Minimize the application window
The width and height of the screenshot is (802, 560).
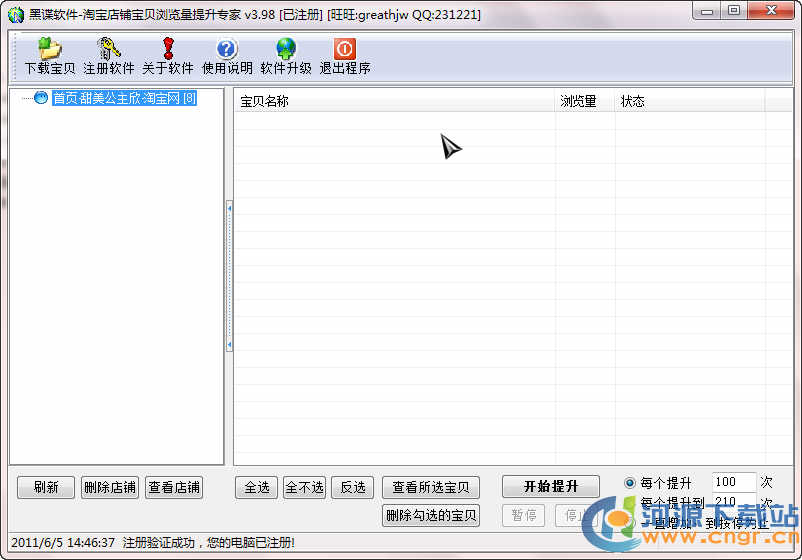pyautogui.click(x=707, y=11)
